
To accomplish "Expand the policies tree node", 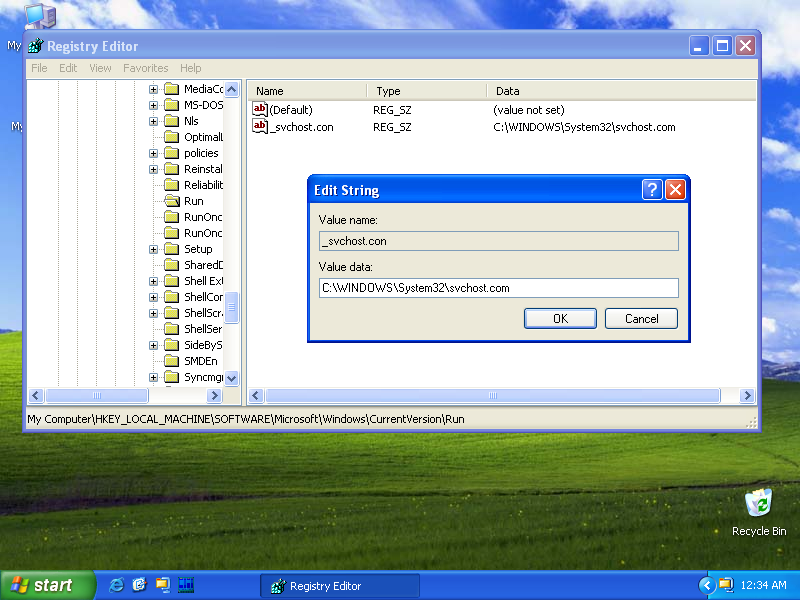I will click(x=153, y=153).
